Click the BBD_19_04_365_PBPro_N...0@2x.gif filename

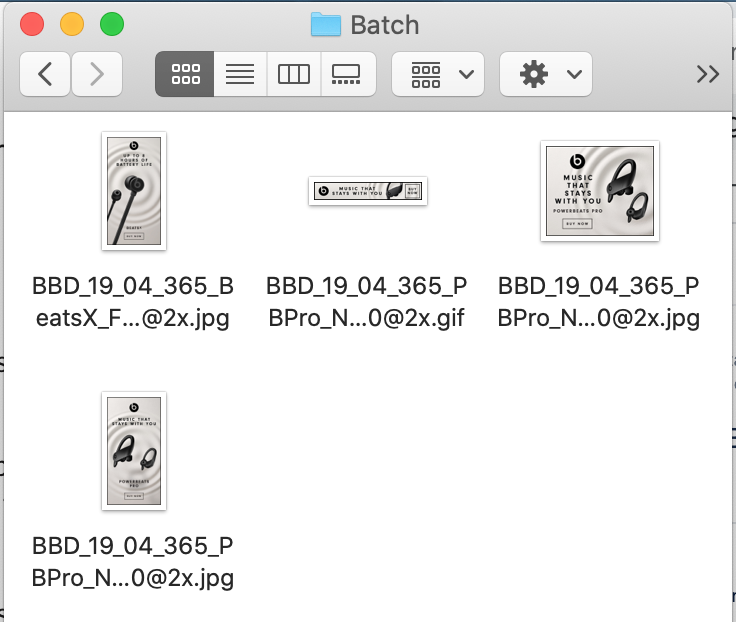point(367,303)
